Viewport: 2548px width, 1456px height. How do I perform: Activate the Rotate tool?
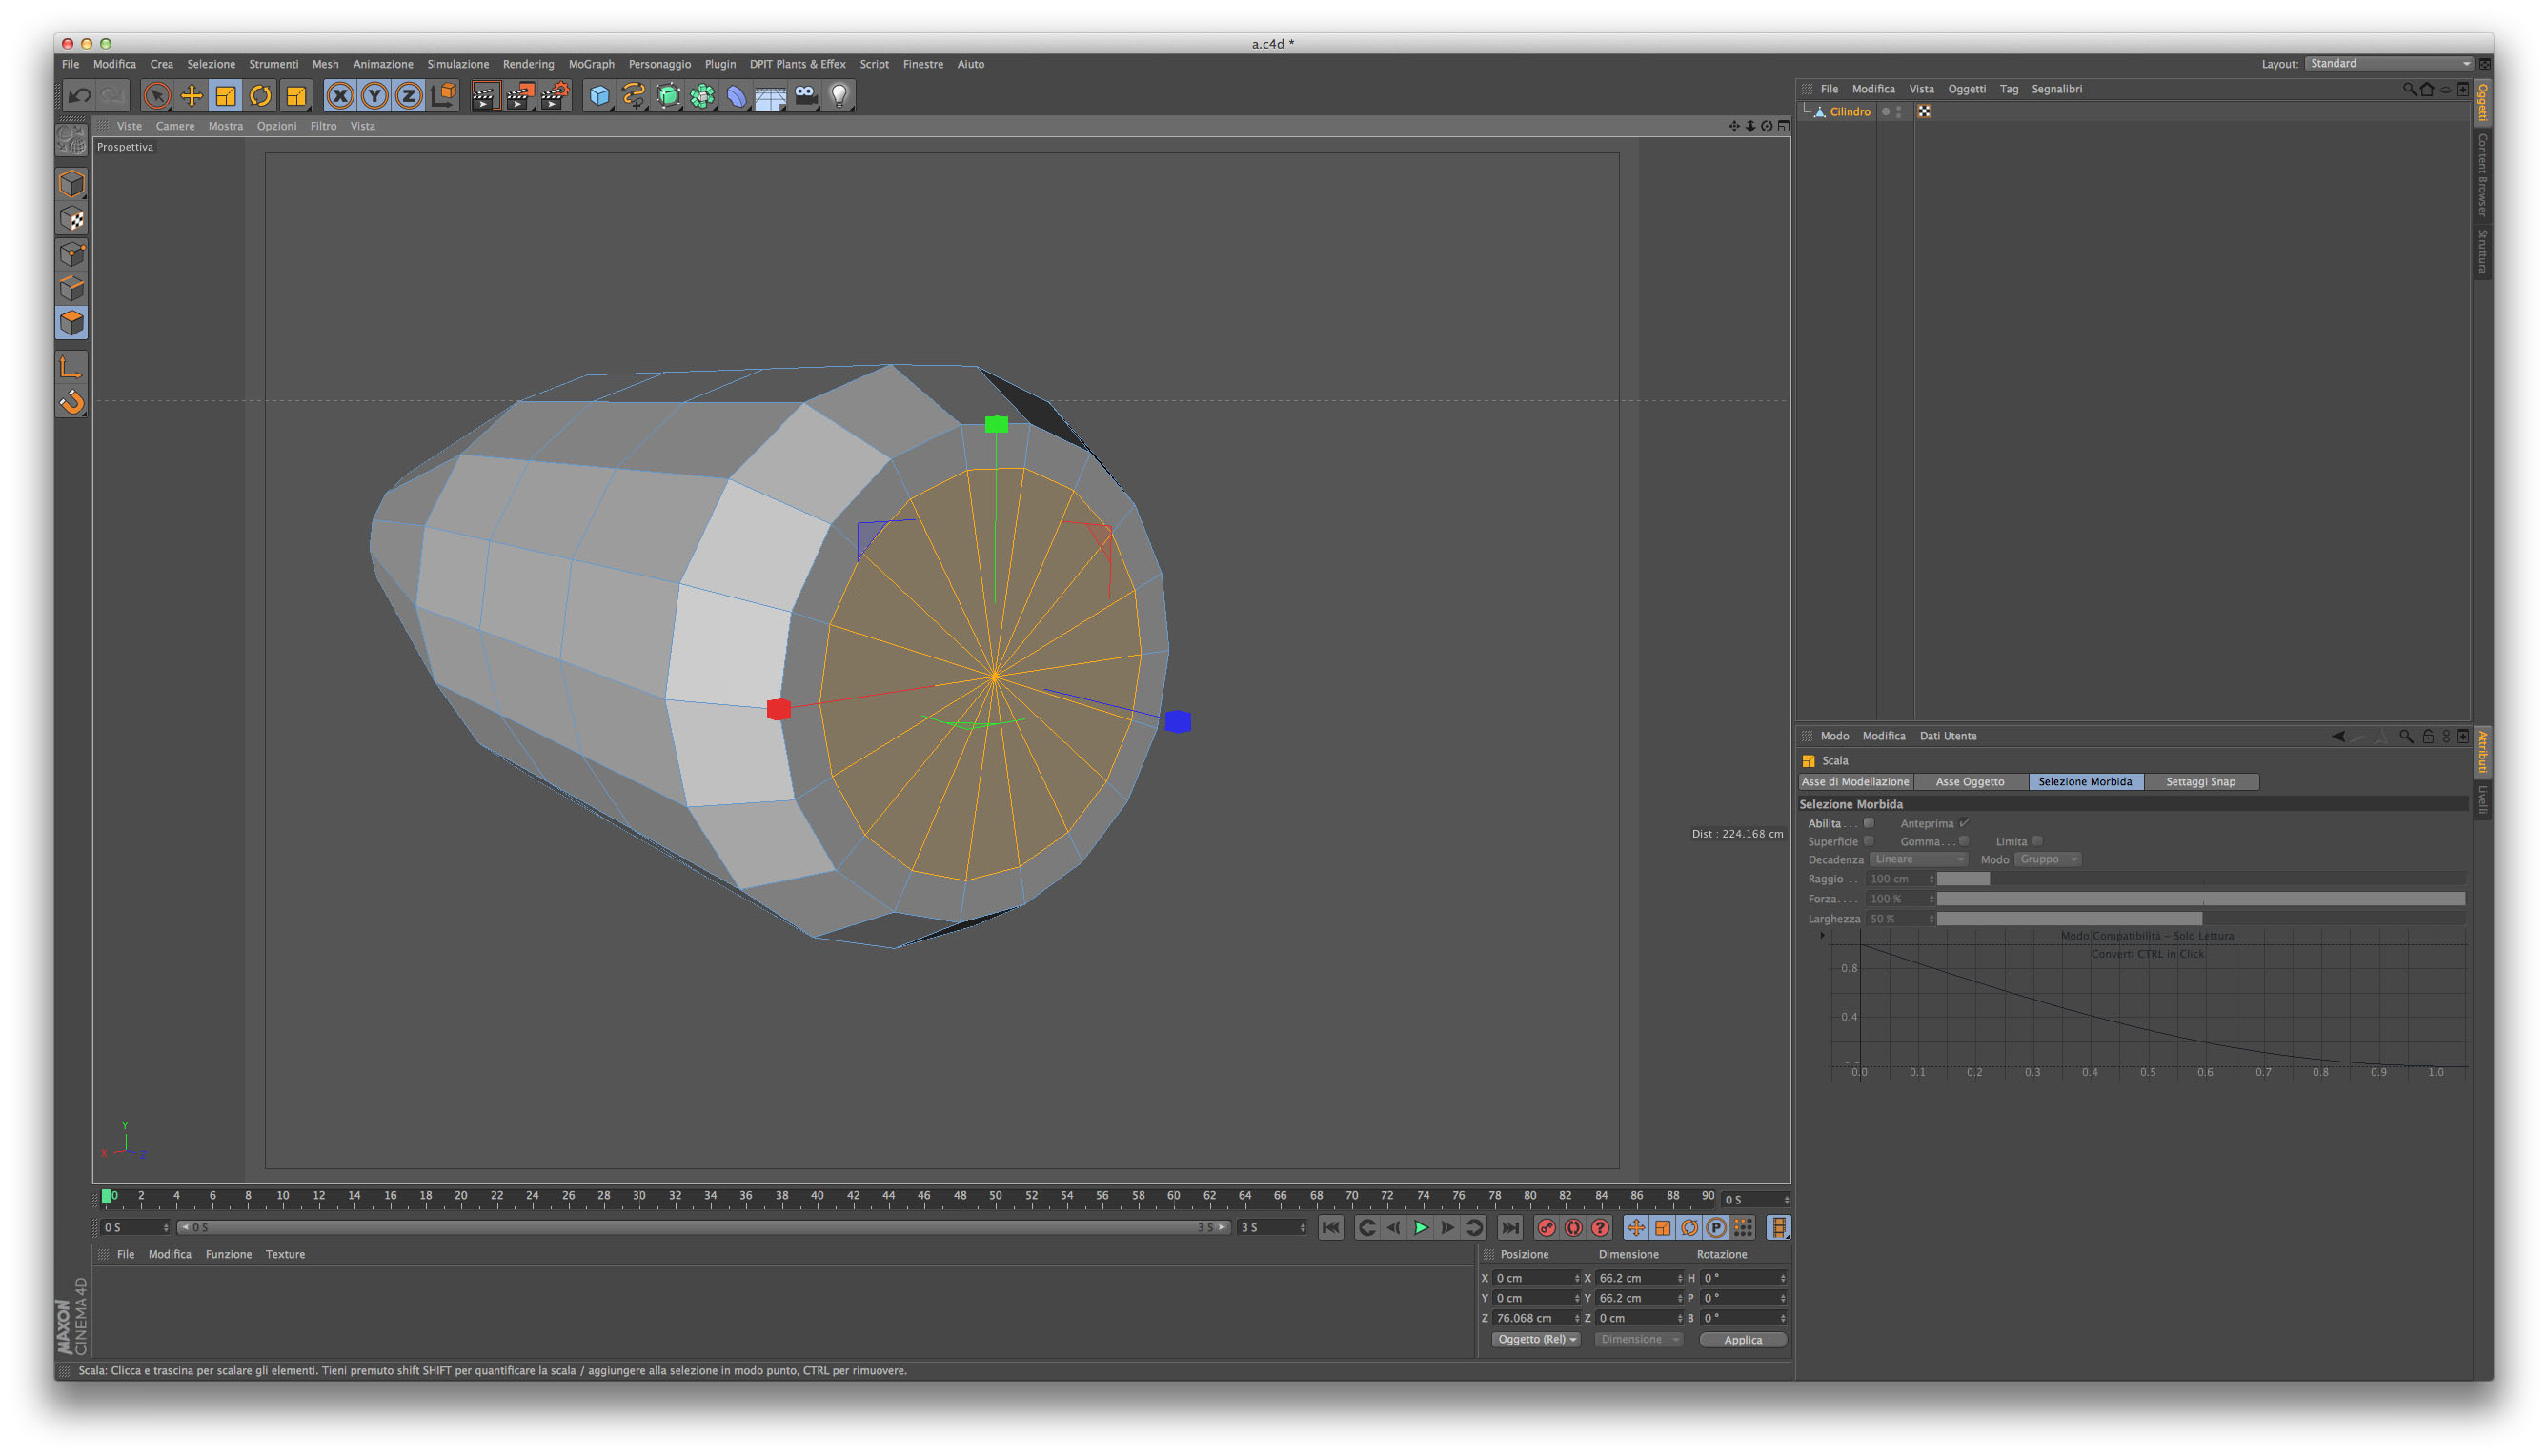(x=260, y=96)
